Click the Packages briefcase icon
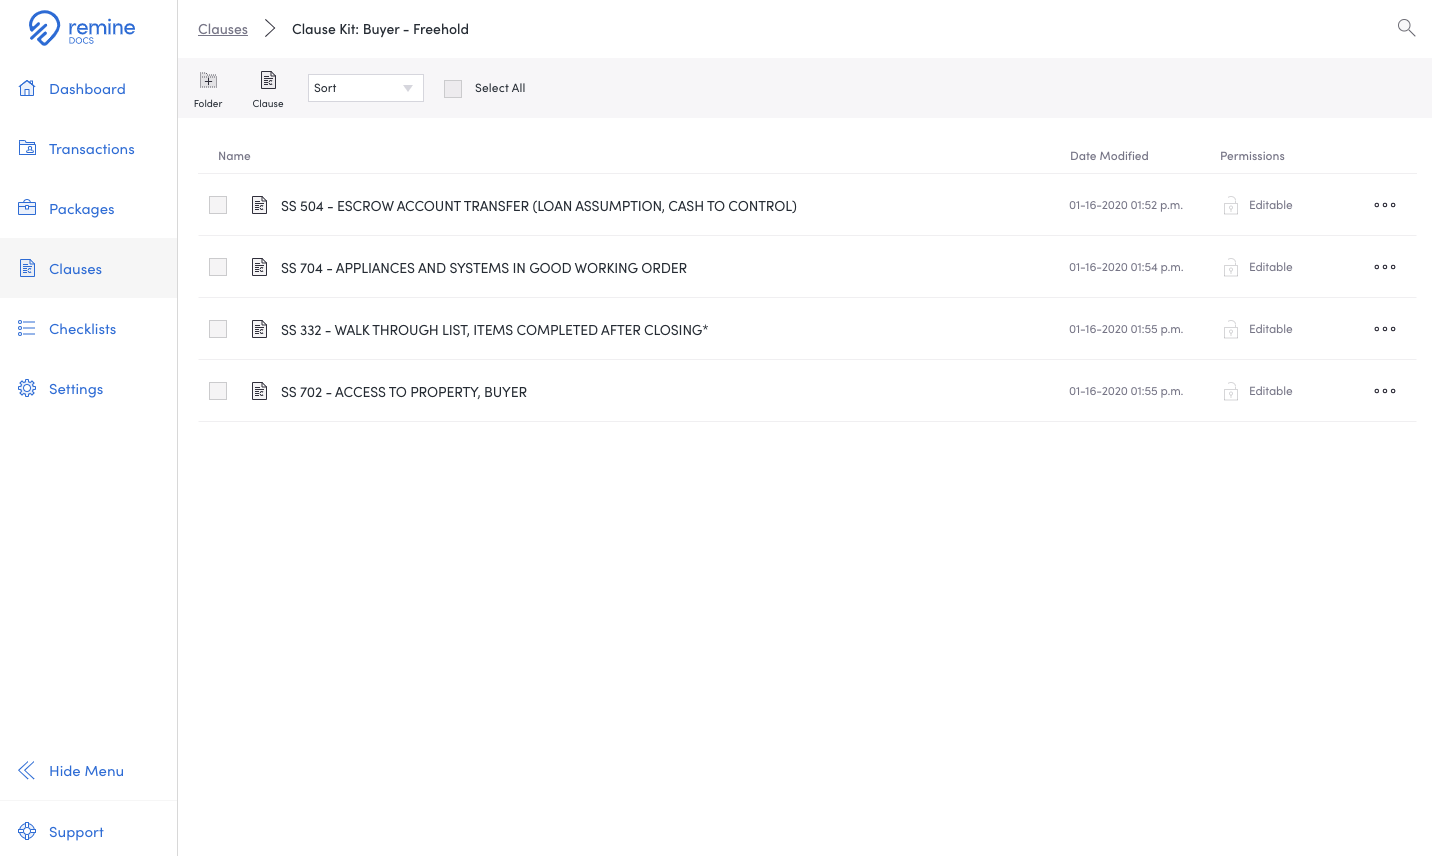 click(27, 208)
